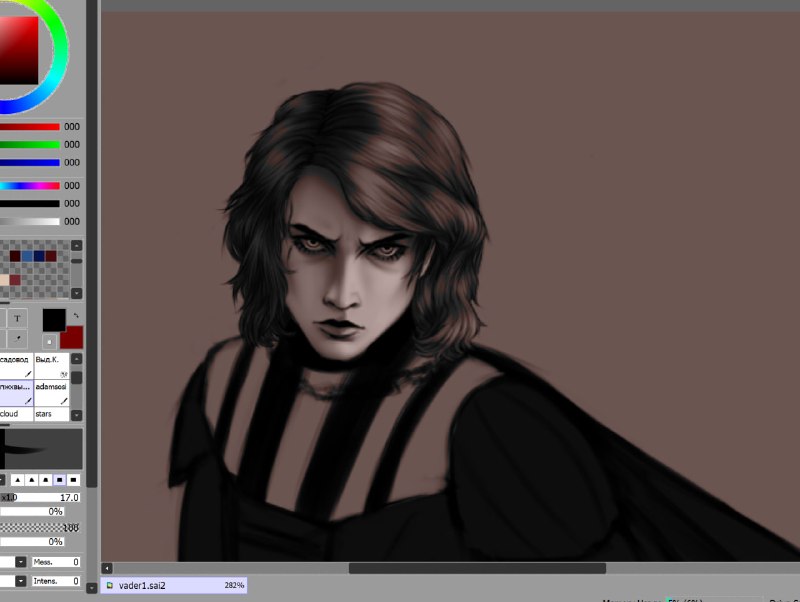This screenshot has height=602, width=800.
Task: Select the stars brush preset
Action: coord(52,414)
